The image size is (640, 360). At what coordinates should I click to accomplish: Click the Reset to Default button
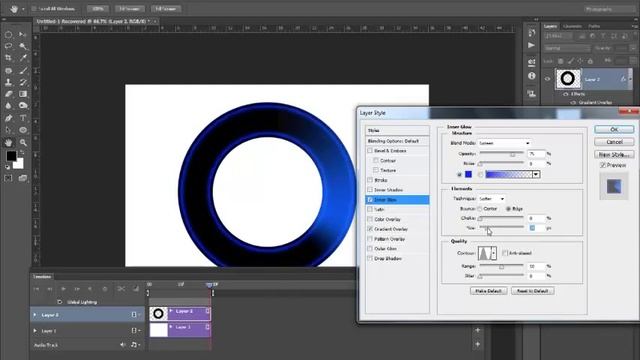pos(533,291)
